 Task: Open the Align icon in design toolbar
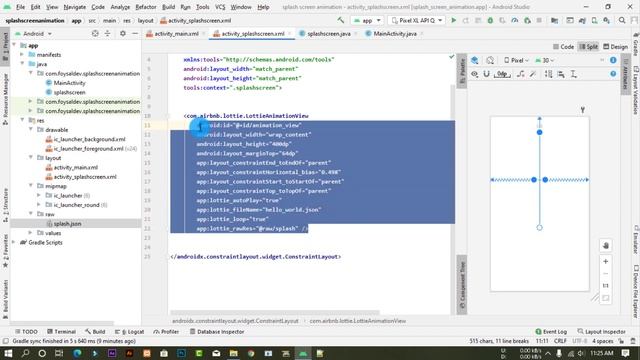coord(561,74)
